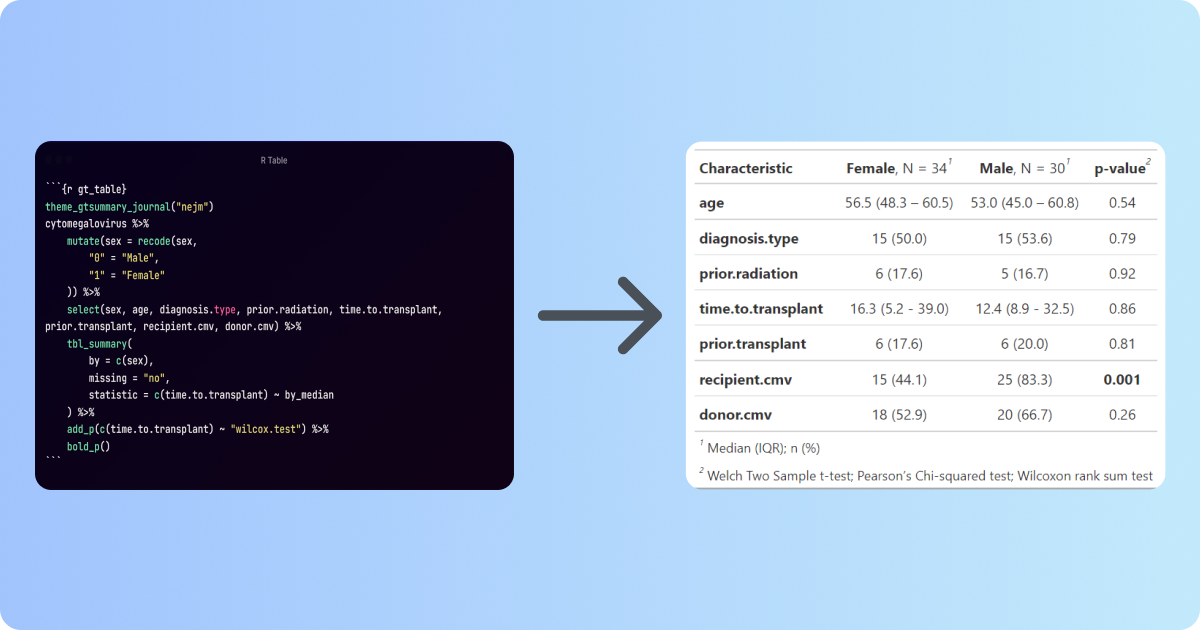Click the time.to.transplant p-value "0.86"

pos(1122,309)
